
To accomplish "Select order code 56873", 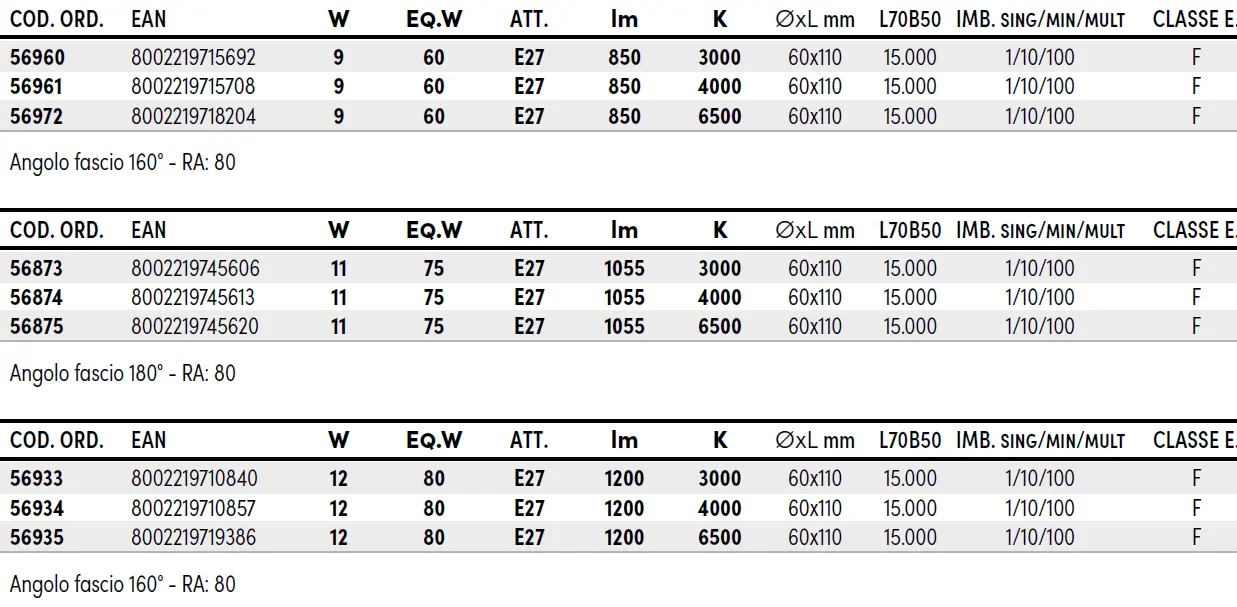I will pos(36,268).
